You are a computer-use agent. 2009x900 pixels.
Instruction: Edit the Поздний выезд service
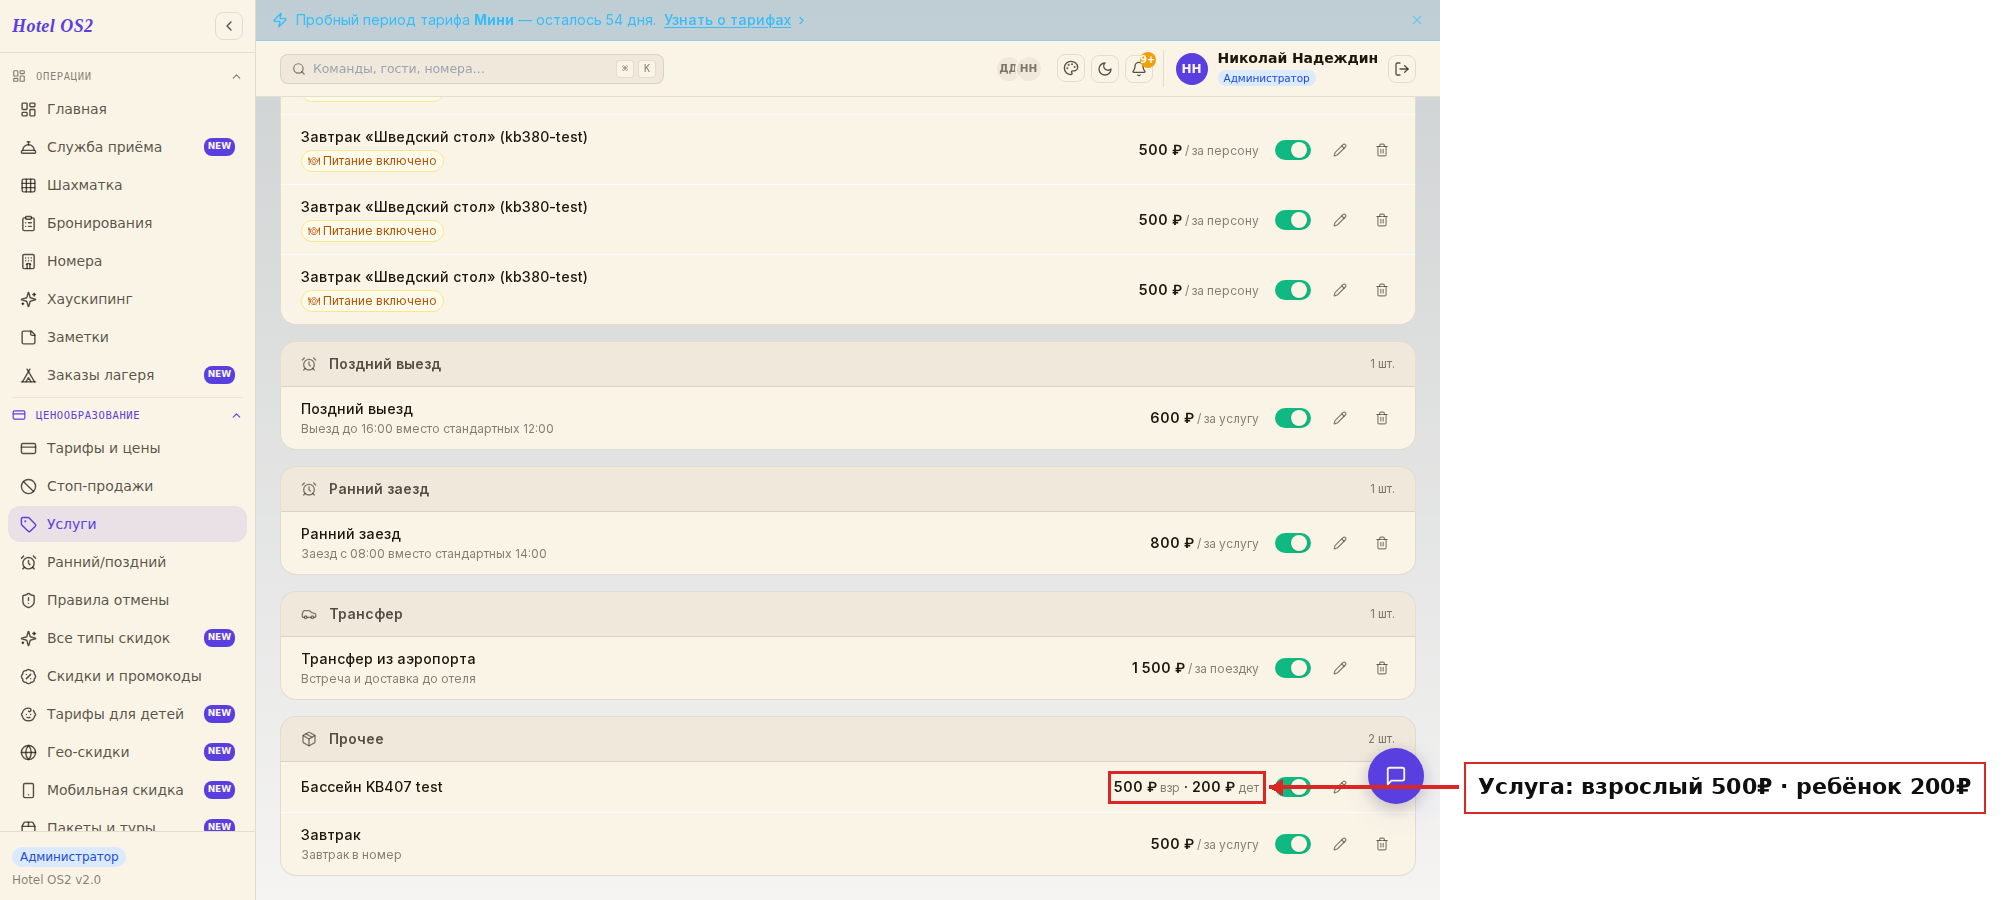click(1340, 418)
